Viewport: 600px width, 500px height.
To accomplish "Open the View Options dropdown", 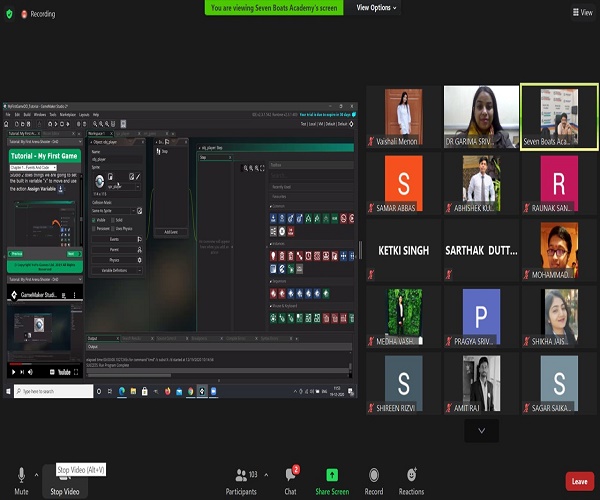I will pyautogui.click(x=376, y=8).
